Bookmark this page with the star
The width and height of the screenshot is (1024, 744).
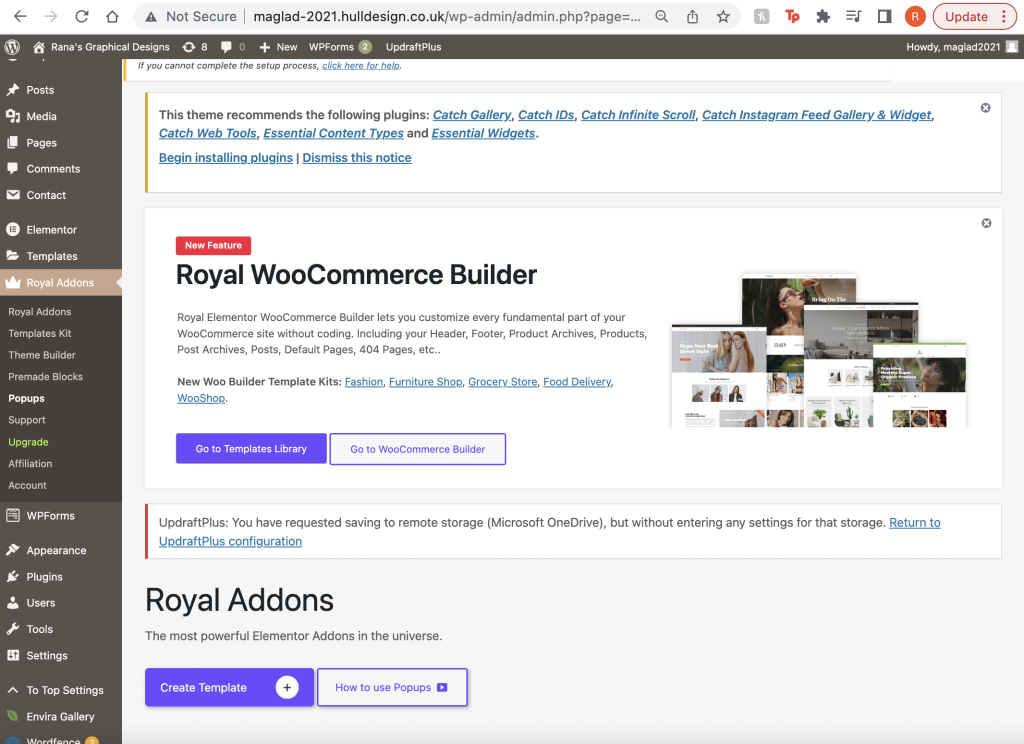tap(723, 17)
